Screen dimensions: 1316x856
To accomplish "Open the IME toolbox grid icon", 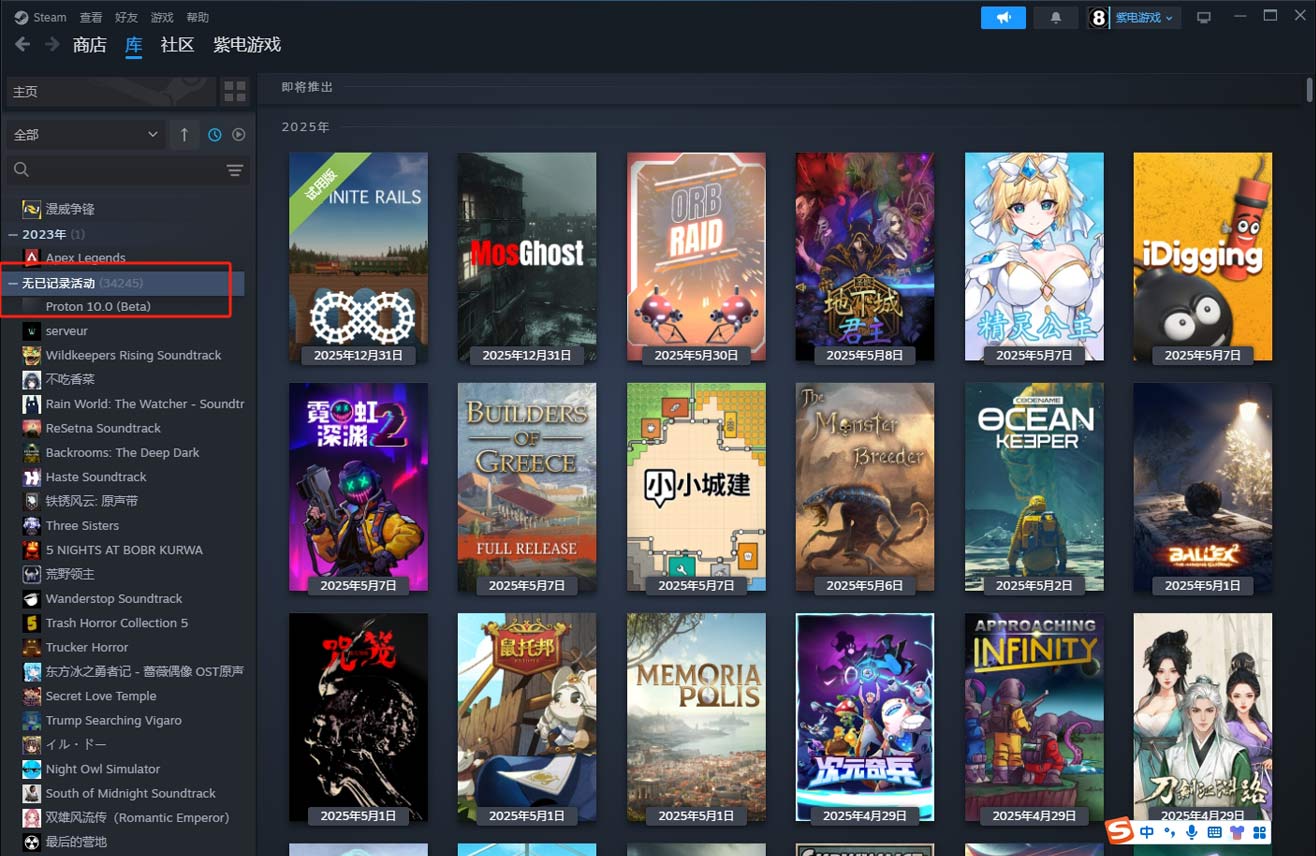I will tap(1260, 832).
